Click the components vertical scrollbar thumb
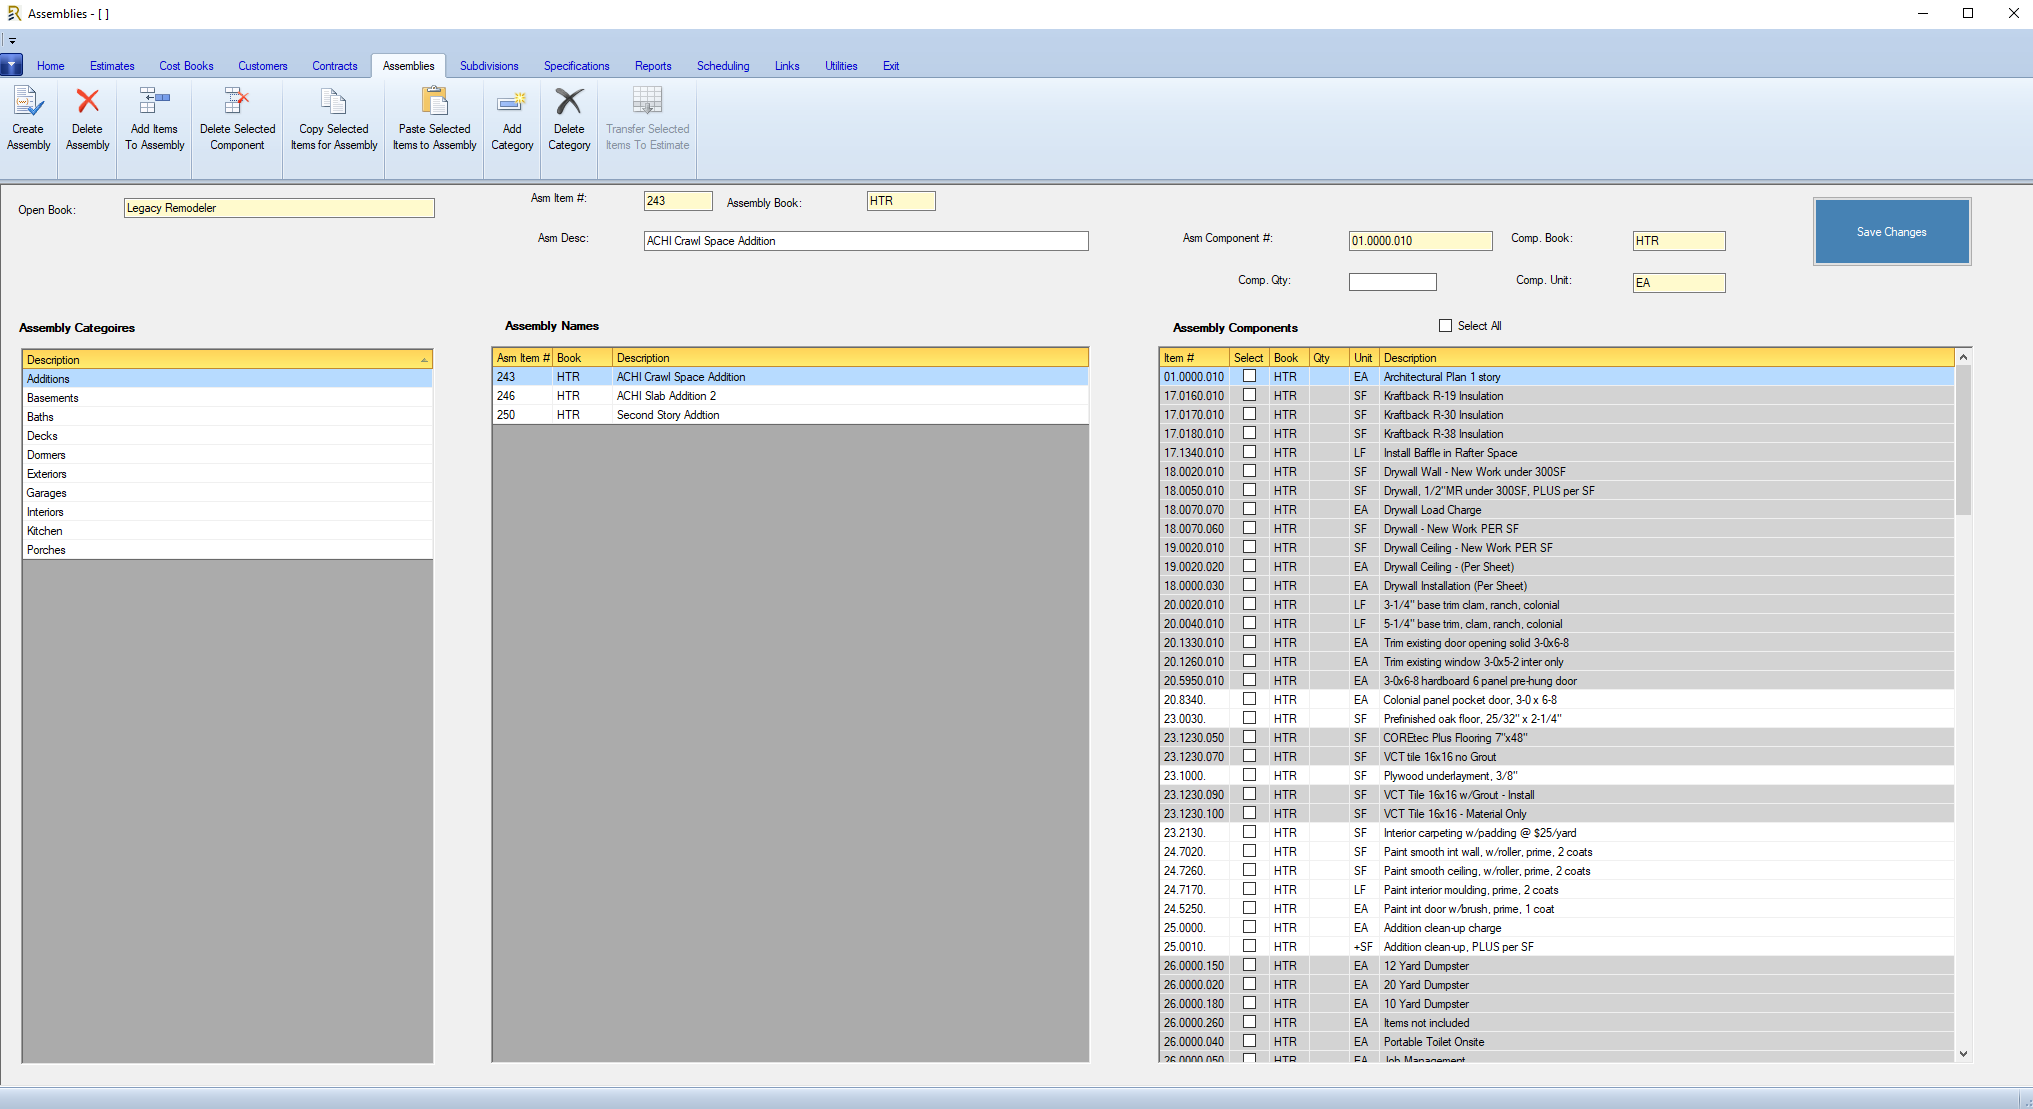Screen dimensions: 2033x1109 [x=1963, y=440]
